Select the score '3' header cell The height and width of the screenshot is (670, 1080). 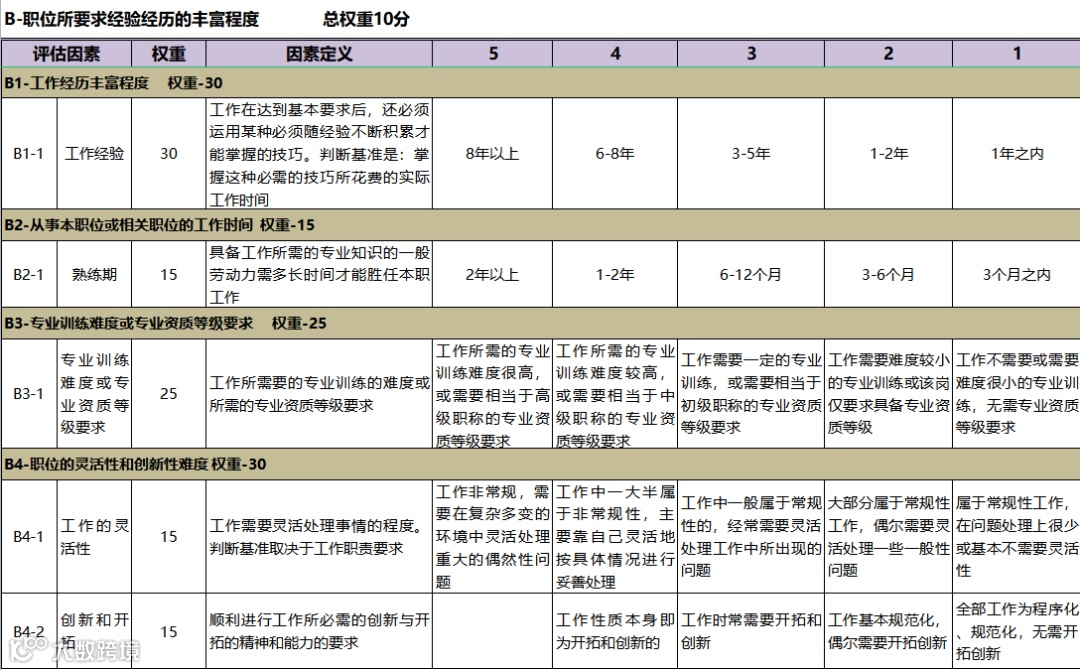[751, 54]
